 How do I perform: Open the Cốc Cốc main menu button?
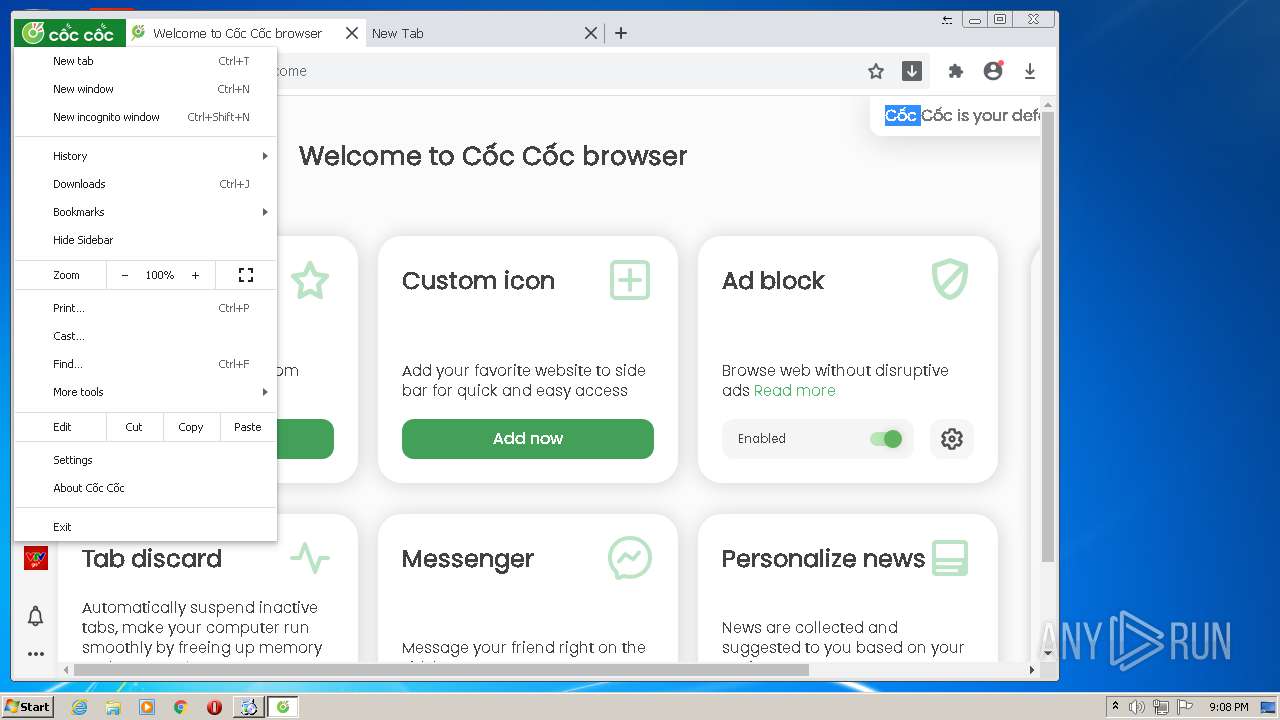tap(69, 33)
